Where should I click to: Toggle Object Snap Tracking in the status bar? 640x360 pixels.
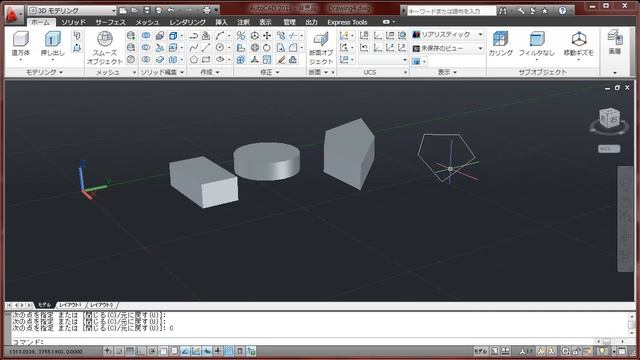185,351
